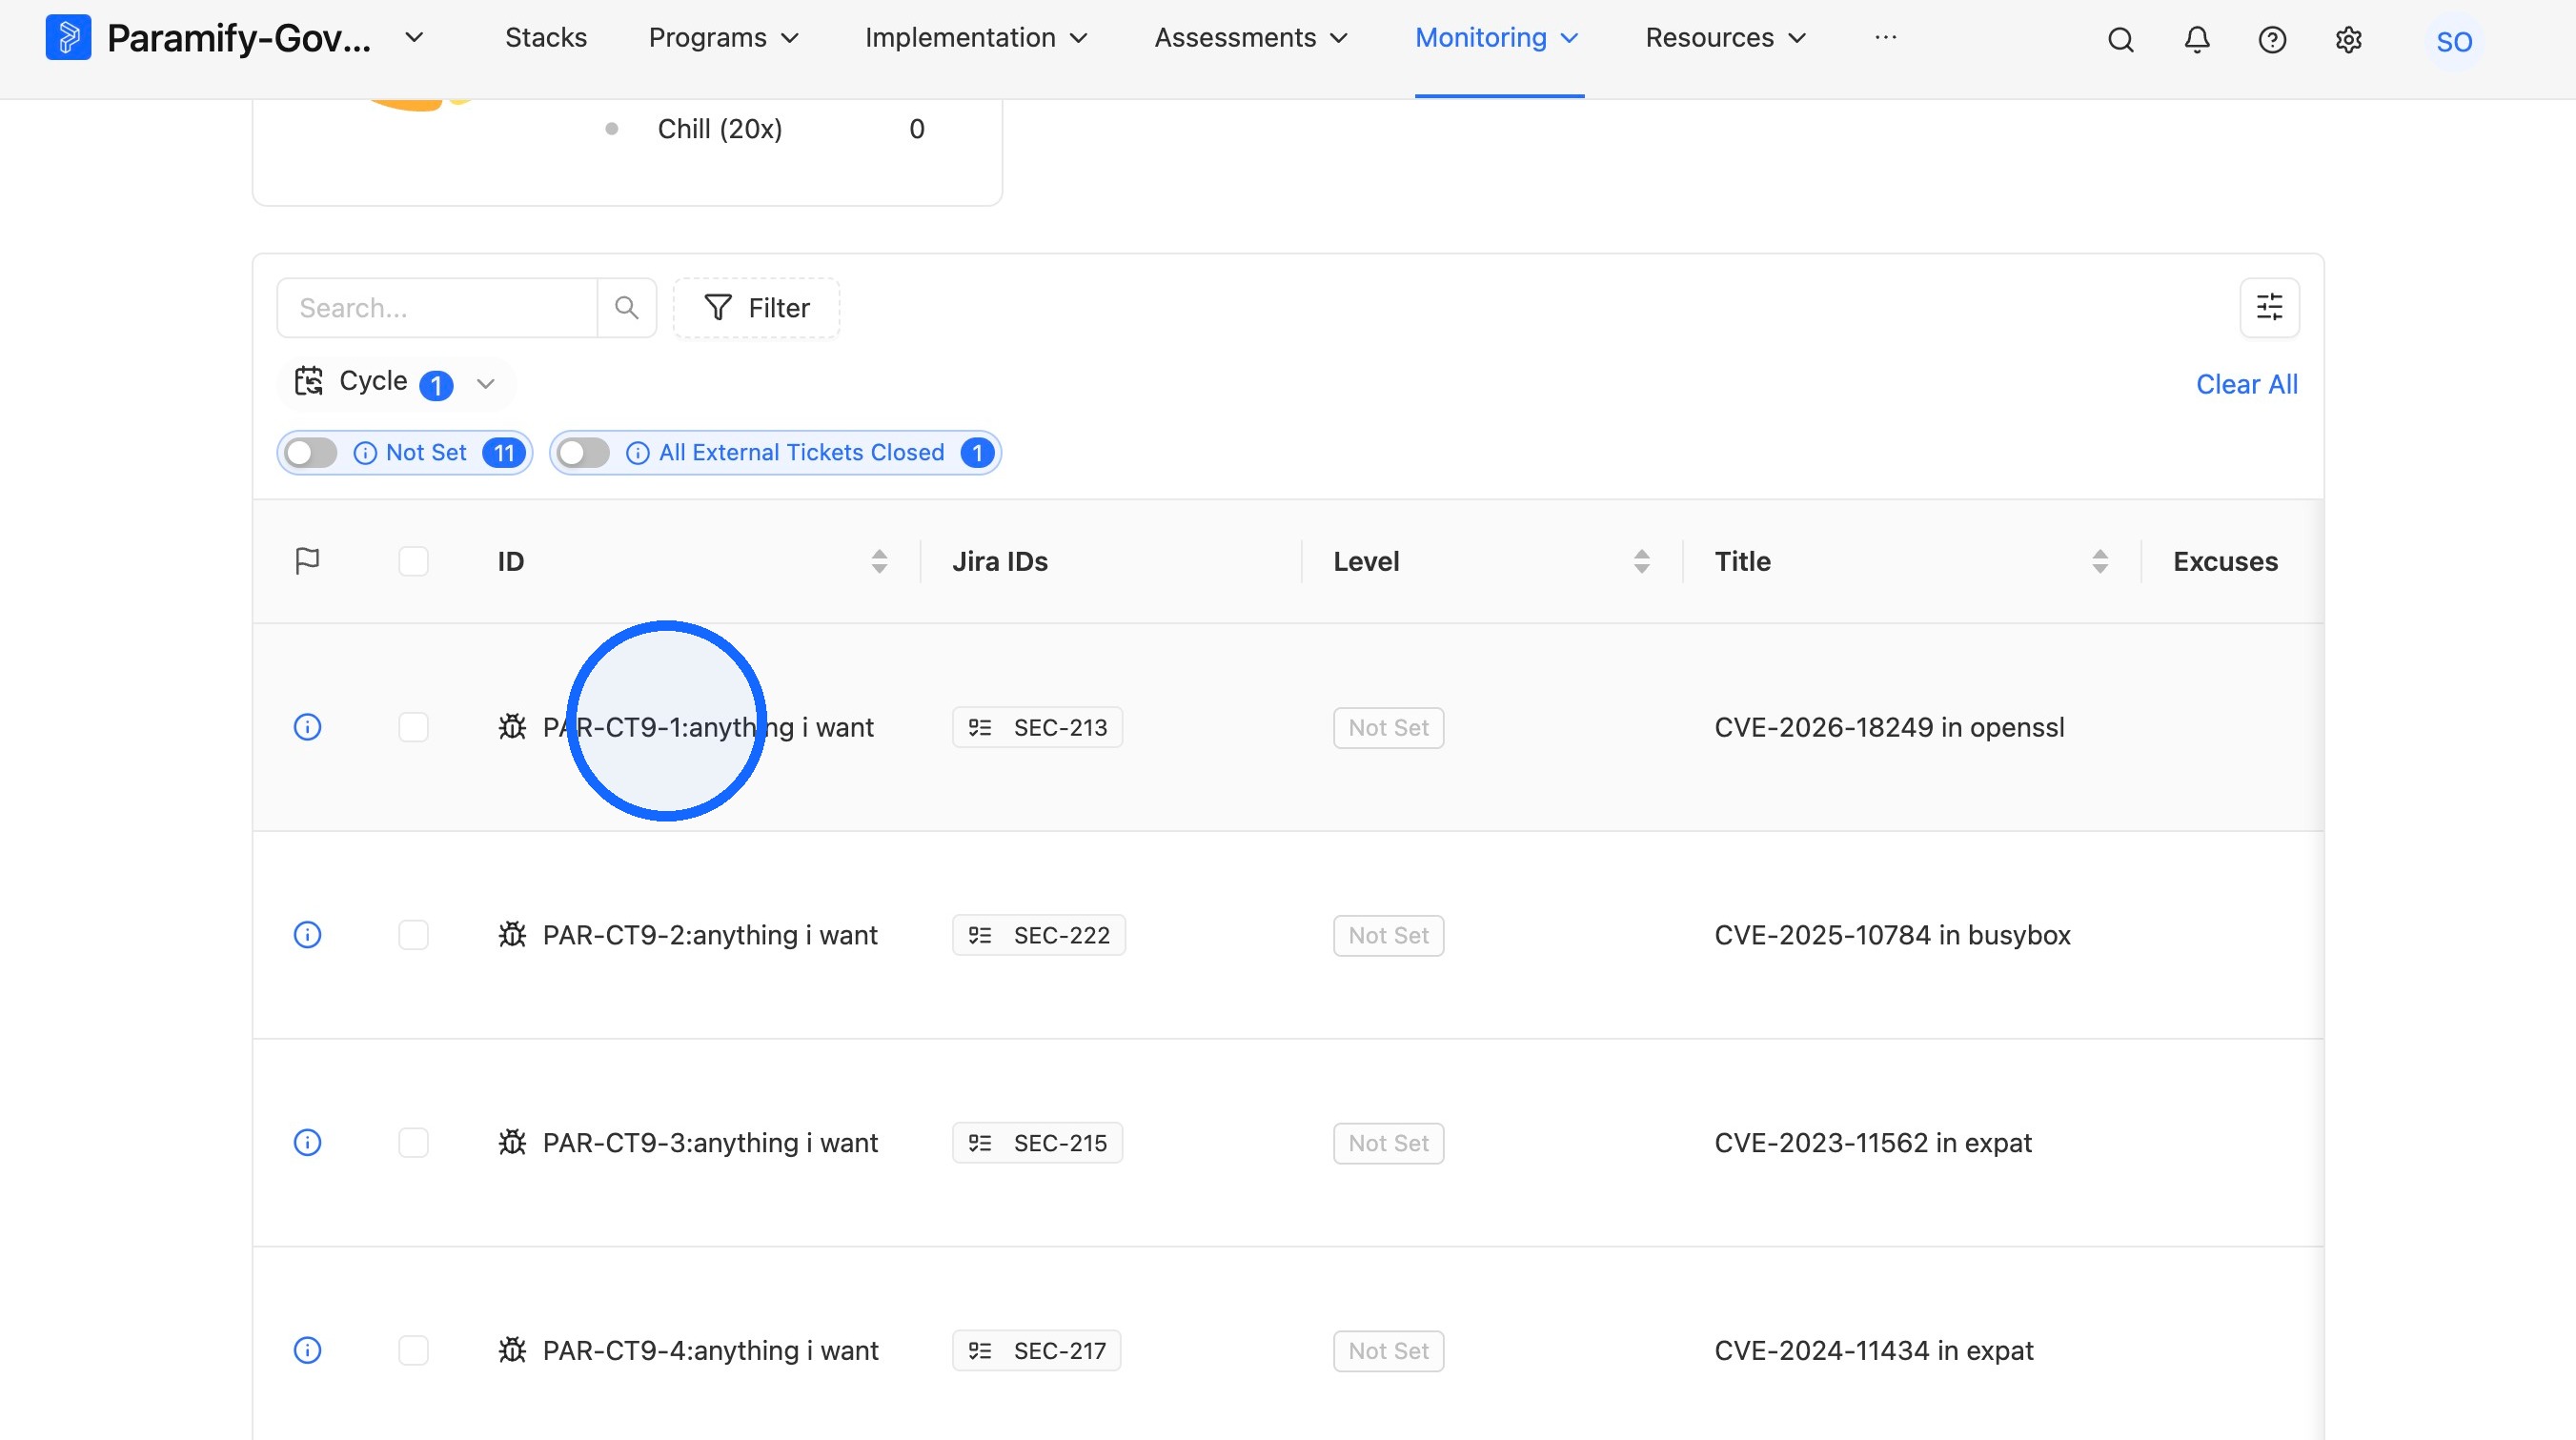This screenshot has width=2576, height=1440.
Task: Open the global search magnifier icon
Action: click(2121, 40)
